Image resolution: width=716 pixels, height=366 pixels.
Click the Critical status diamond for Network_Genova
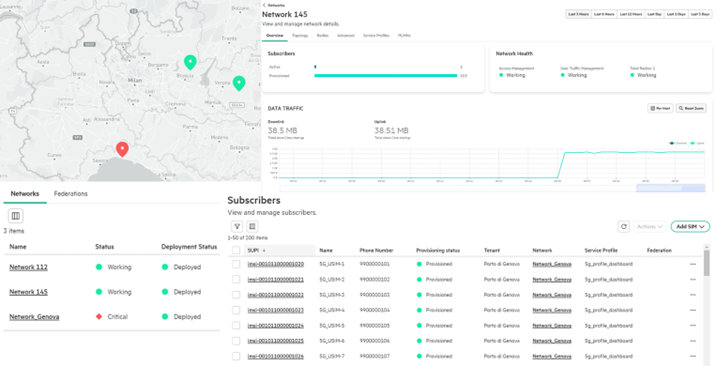pyautogui.click(x=99, y=316)
